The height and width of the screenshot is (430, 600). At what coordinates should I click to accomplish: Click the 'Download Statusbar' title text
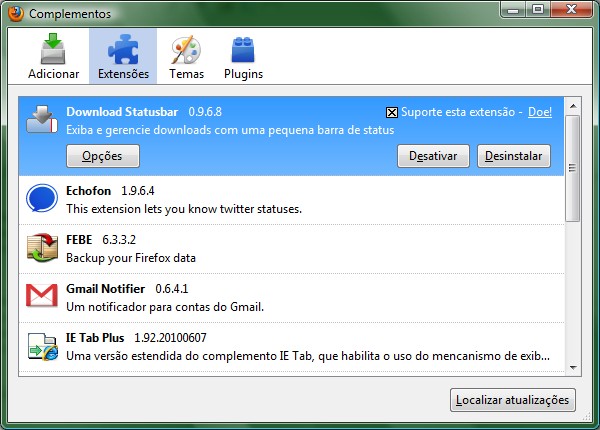tap(122, 112)
